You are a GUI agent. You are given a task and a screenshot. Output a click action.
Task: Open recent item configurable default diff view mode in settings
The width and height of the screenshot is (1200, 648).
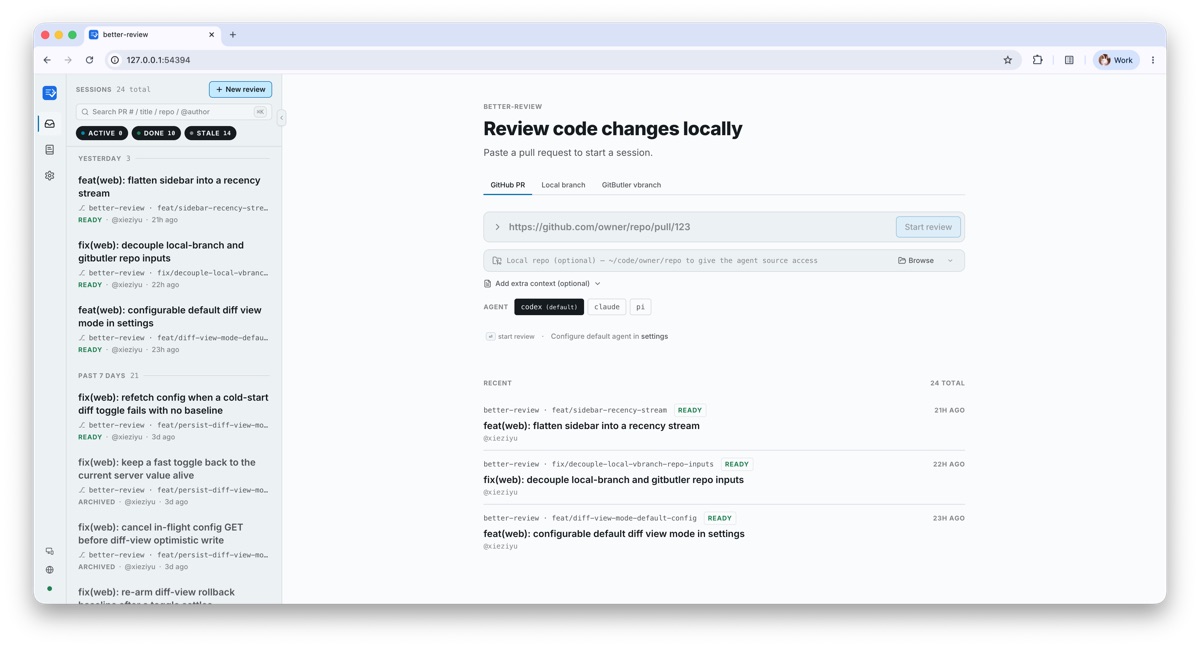click(x=724, y=532)
